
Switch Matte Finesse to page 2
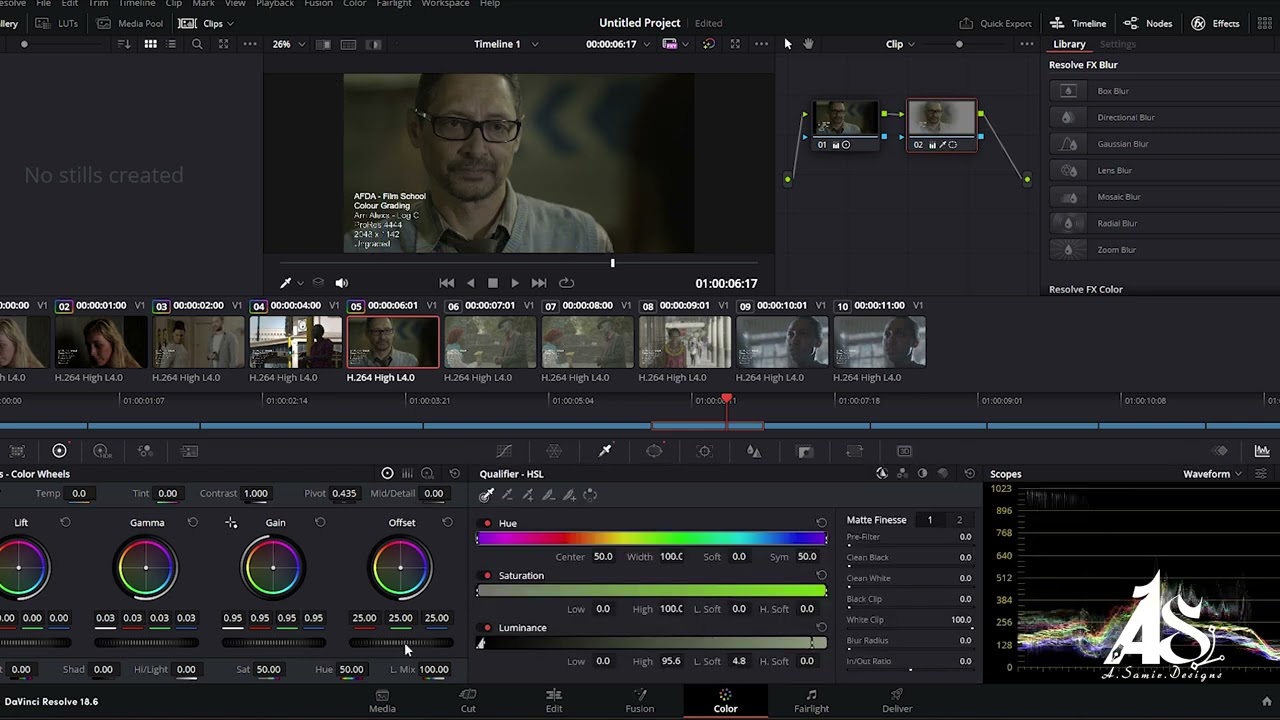[x=959, y=520]
